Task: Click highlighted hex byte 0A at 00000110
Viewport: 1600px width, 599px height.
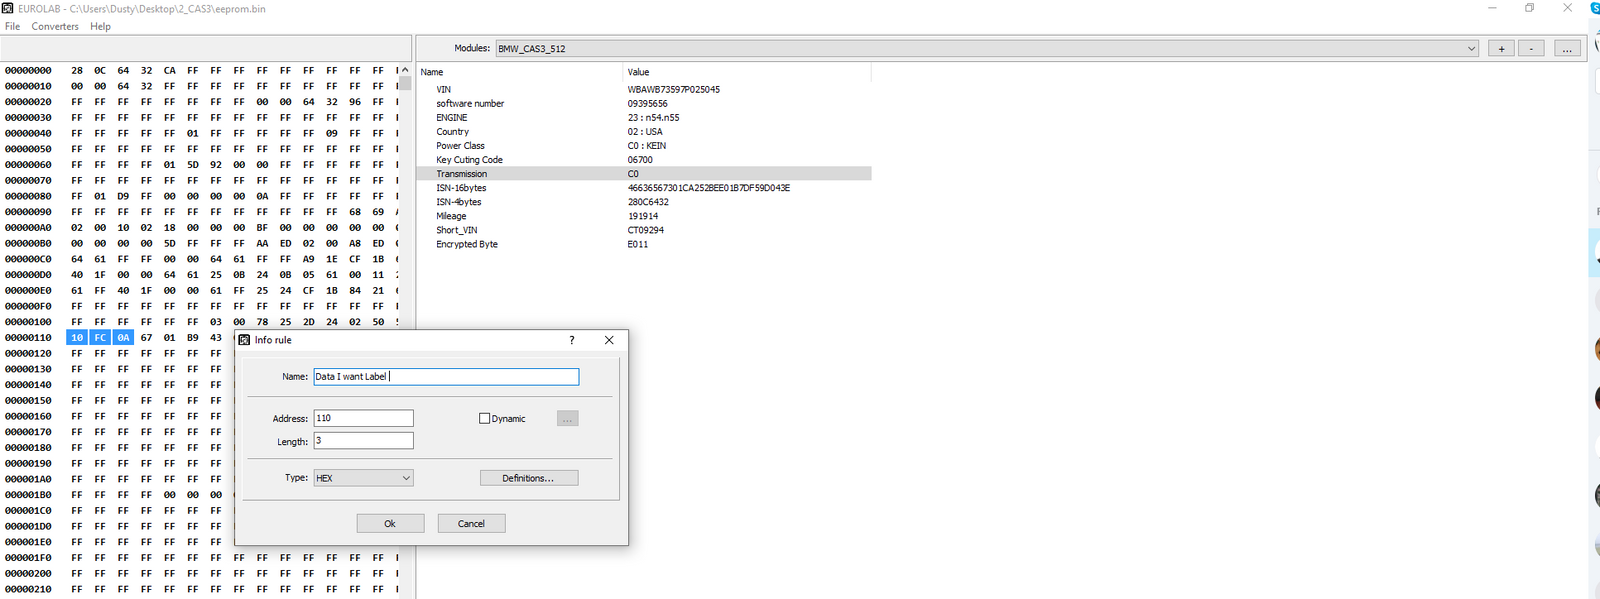Action: (x=123, y=337)
